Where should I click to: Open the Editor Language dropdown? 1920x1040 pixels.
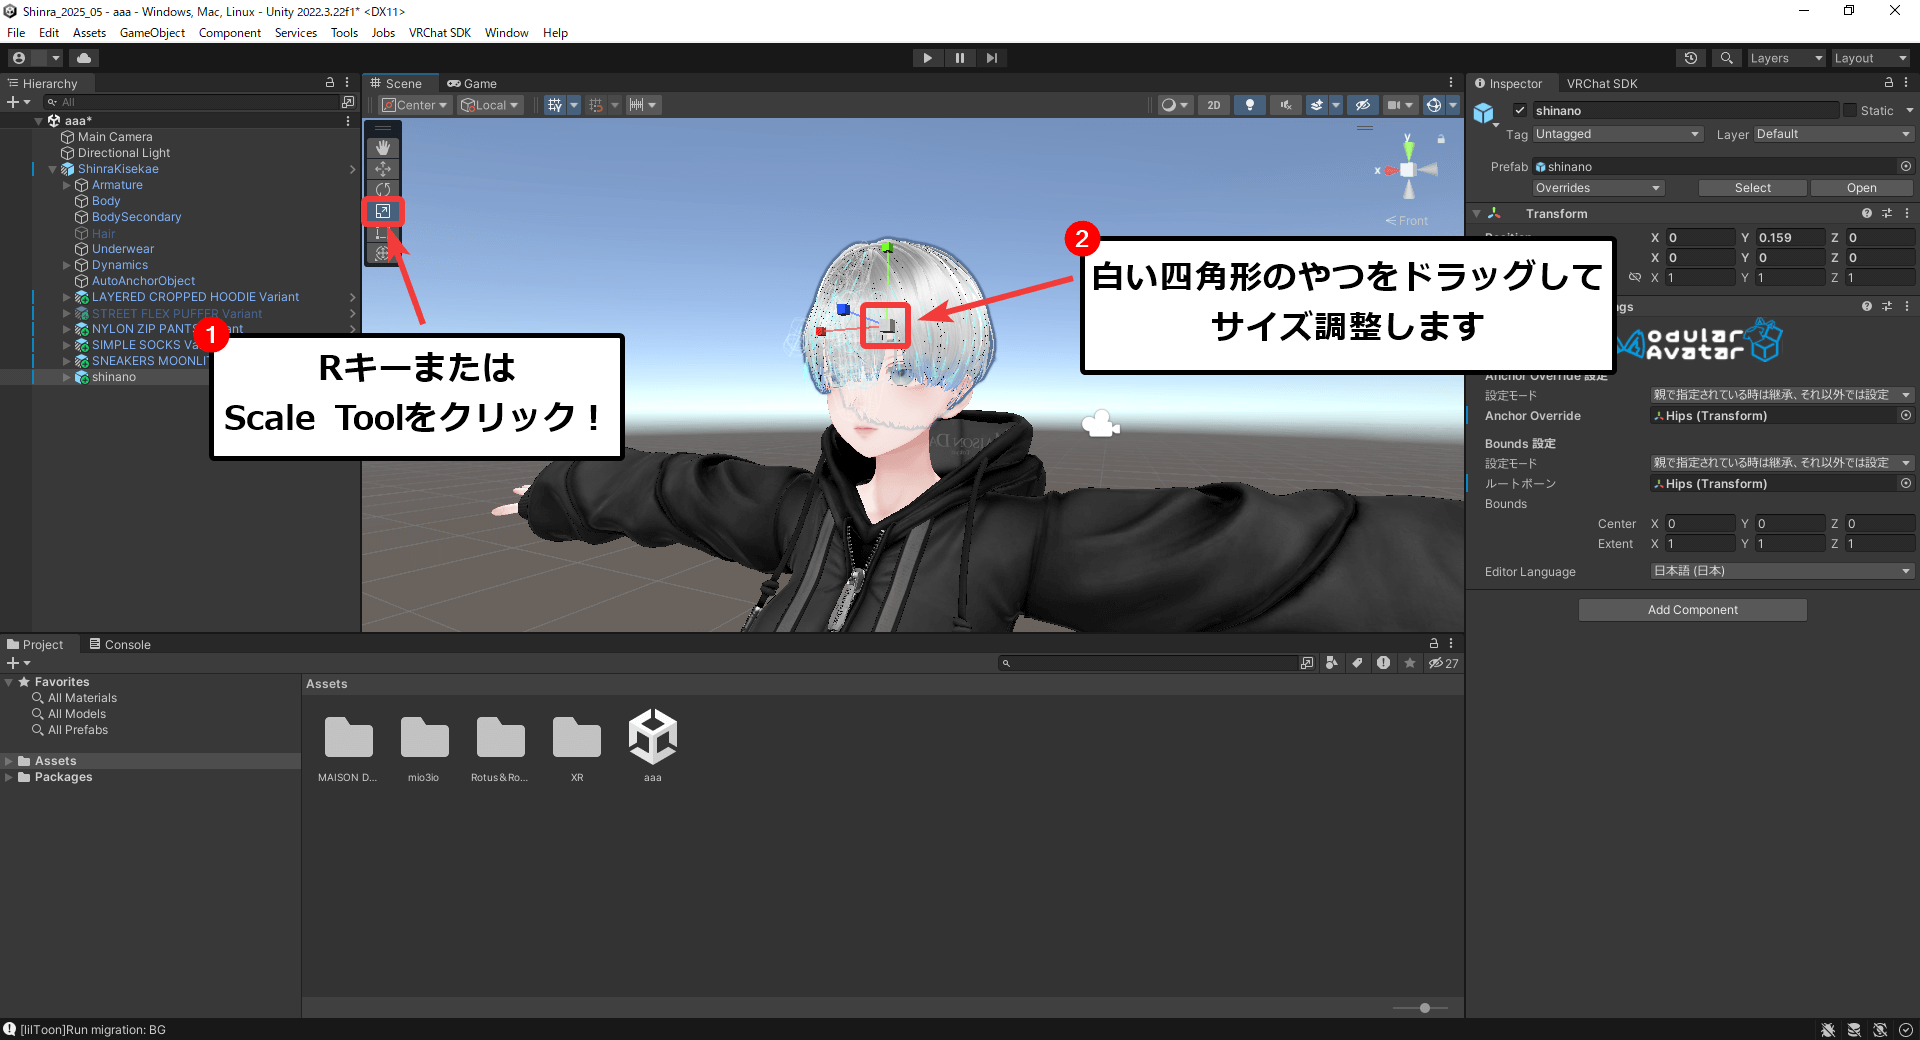point(1781,571)
